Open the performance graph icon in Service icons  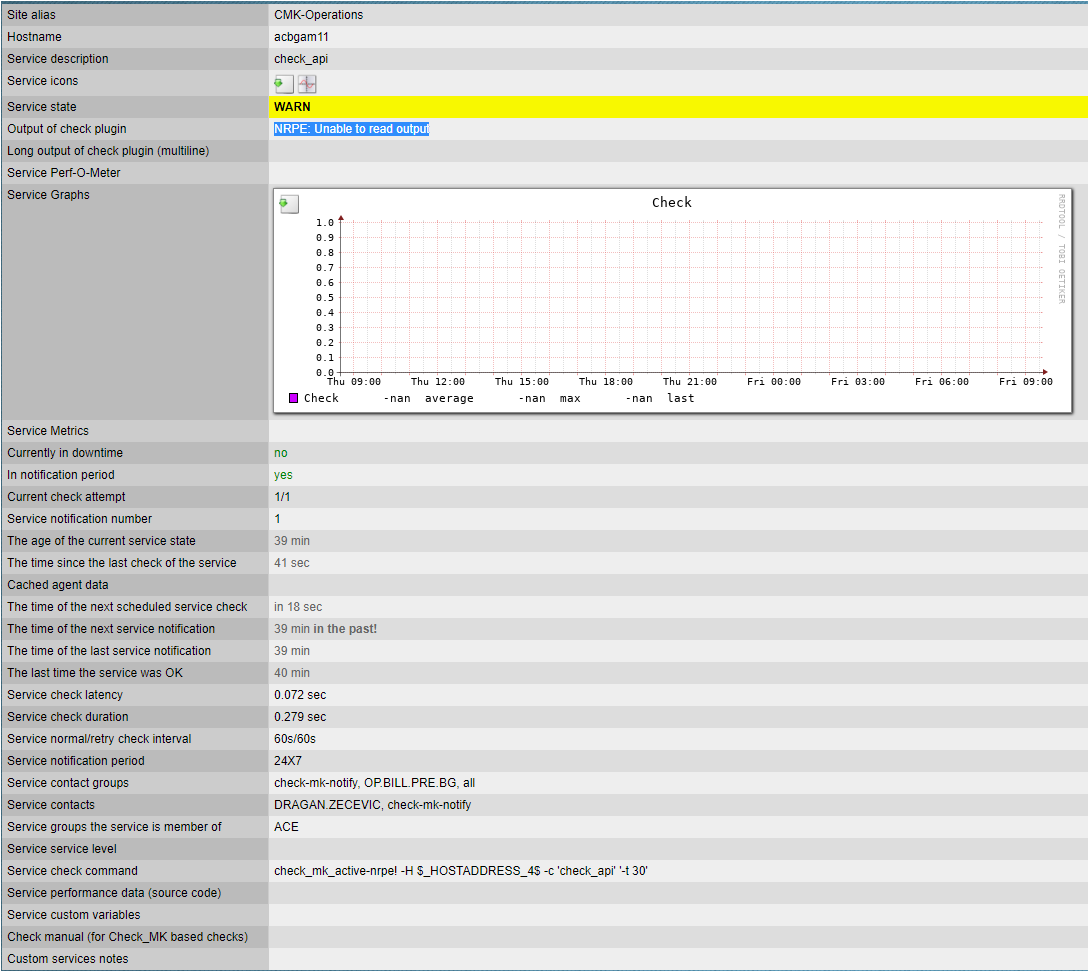[307, 84]
